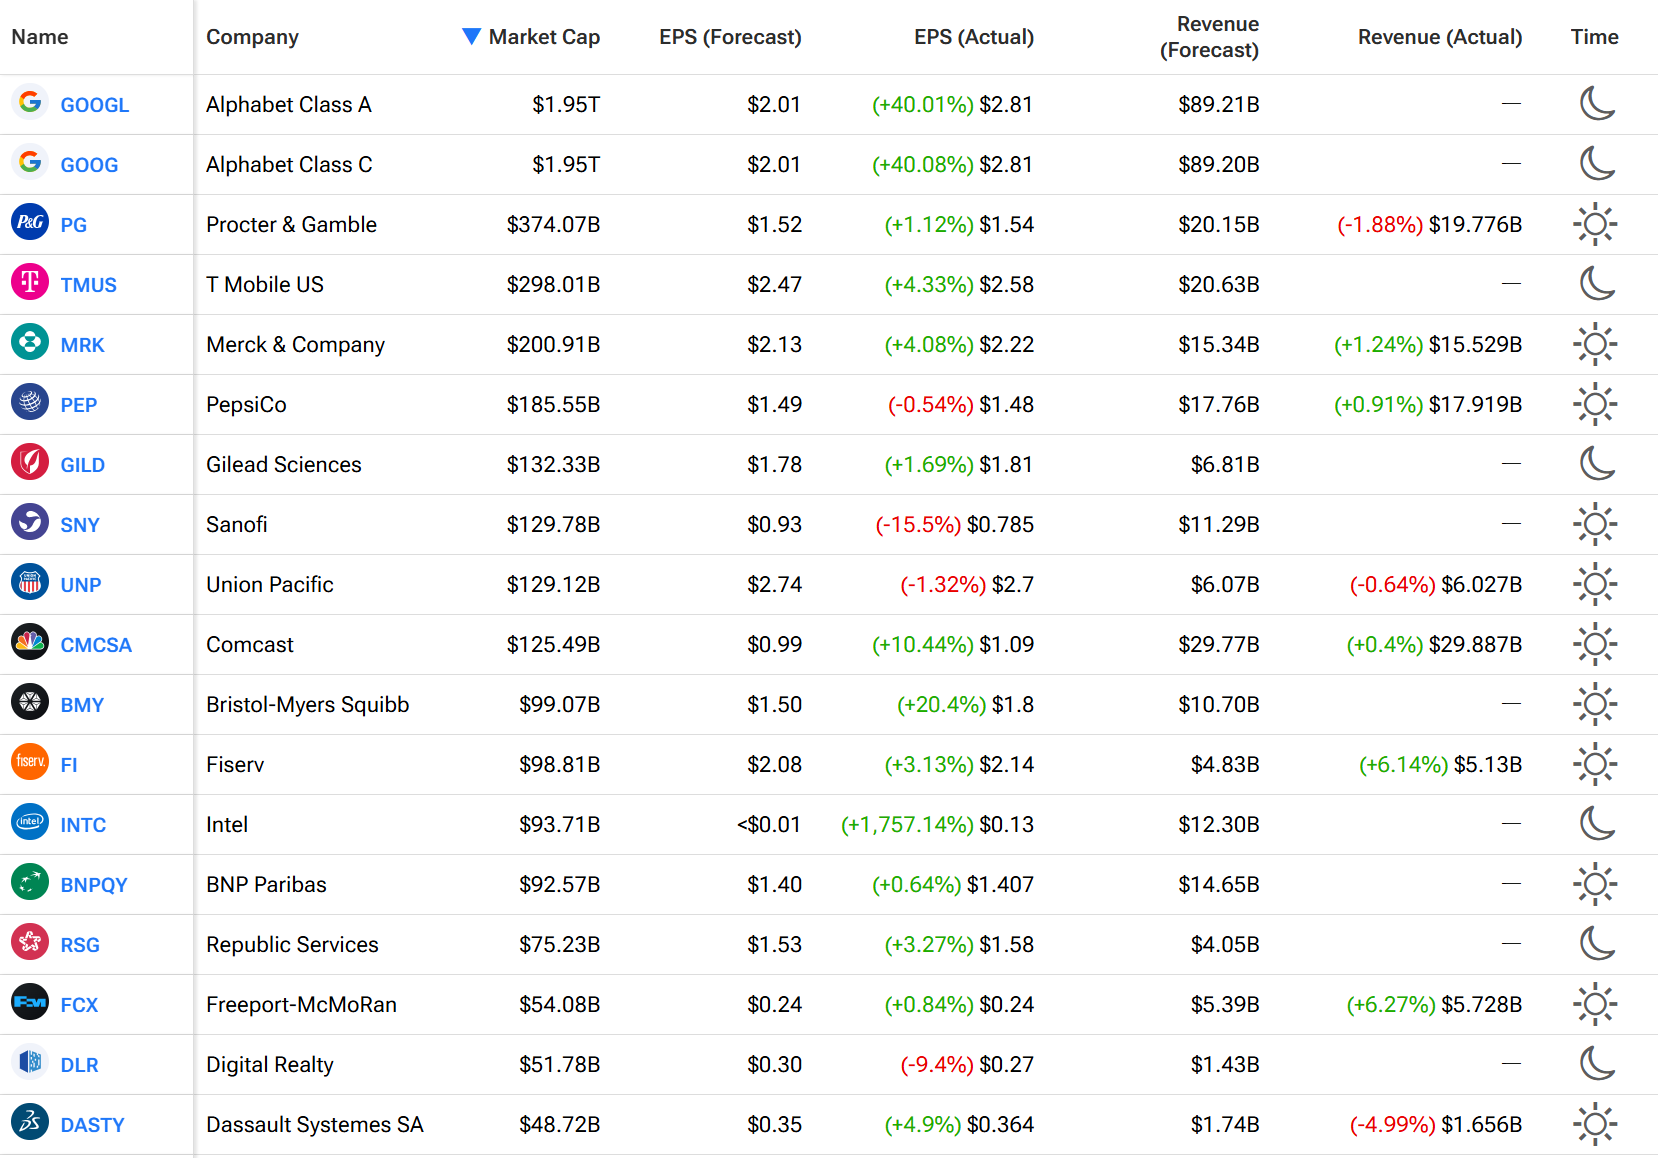Screen dimensions: 1658x1158
Task: Open the FI ticker link
Action: coord(69,765)
